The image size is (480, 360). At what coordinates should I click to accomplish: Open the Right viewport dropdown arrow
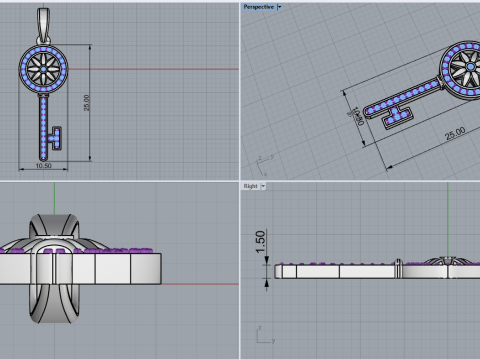pos(263,186)
